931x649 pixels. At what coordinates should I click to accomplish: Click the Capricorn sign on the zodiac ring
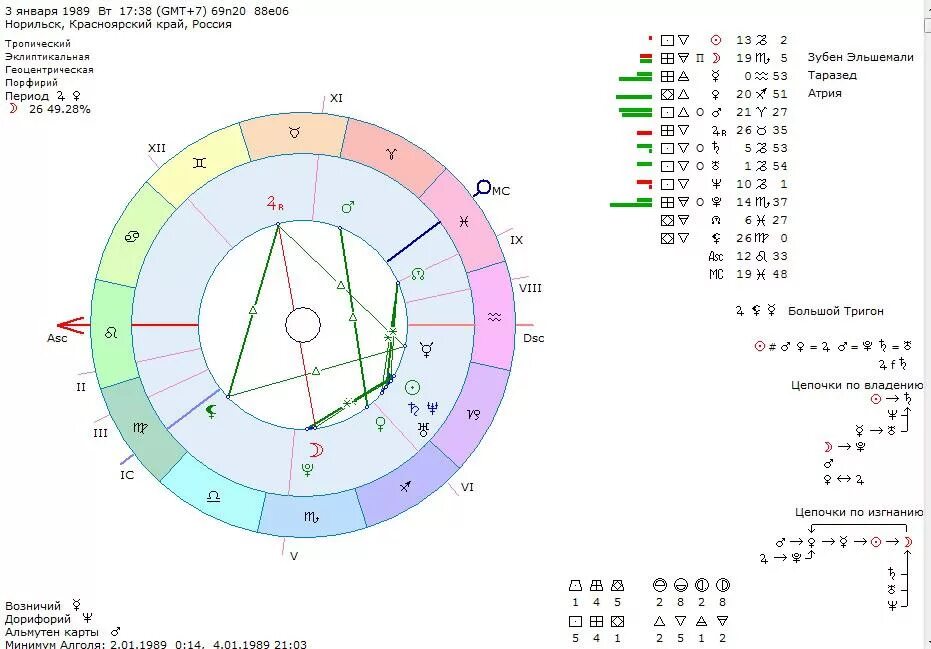474,414
